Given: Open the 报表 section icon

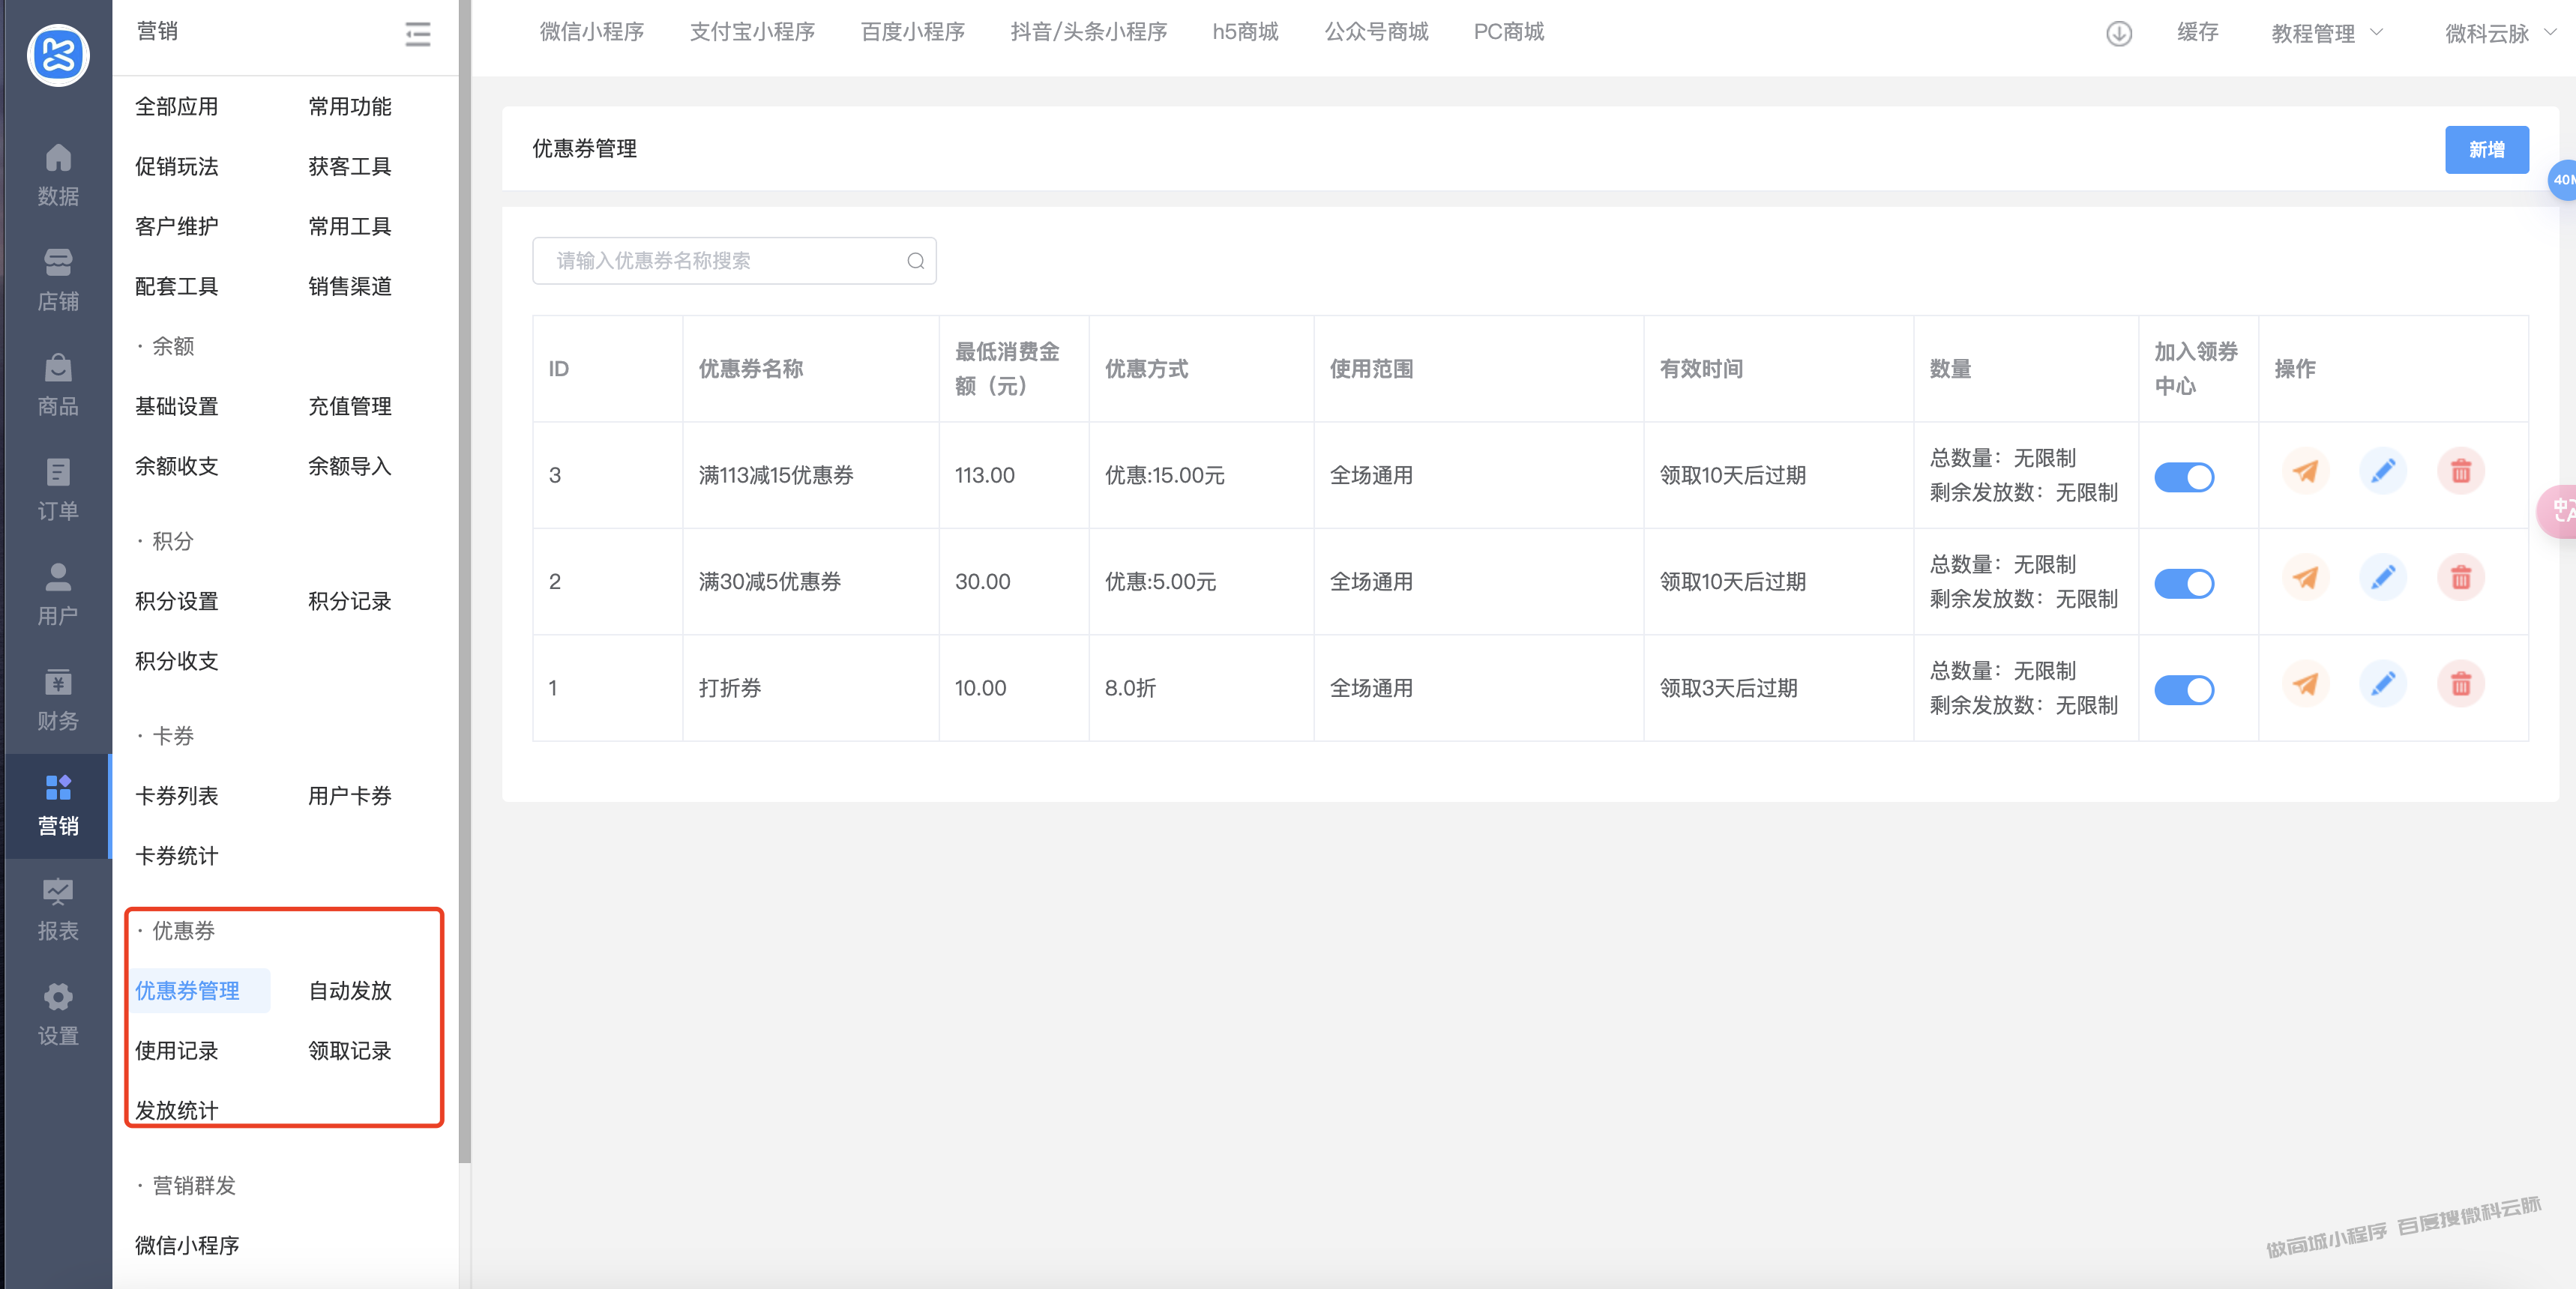Looking at the screenshot, I should click(58, 891).
